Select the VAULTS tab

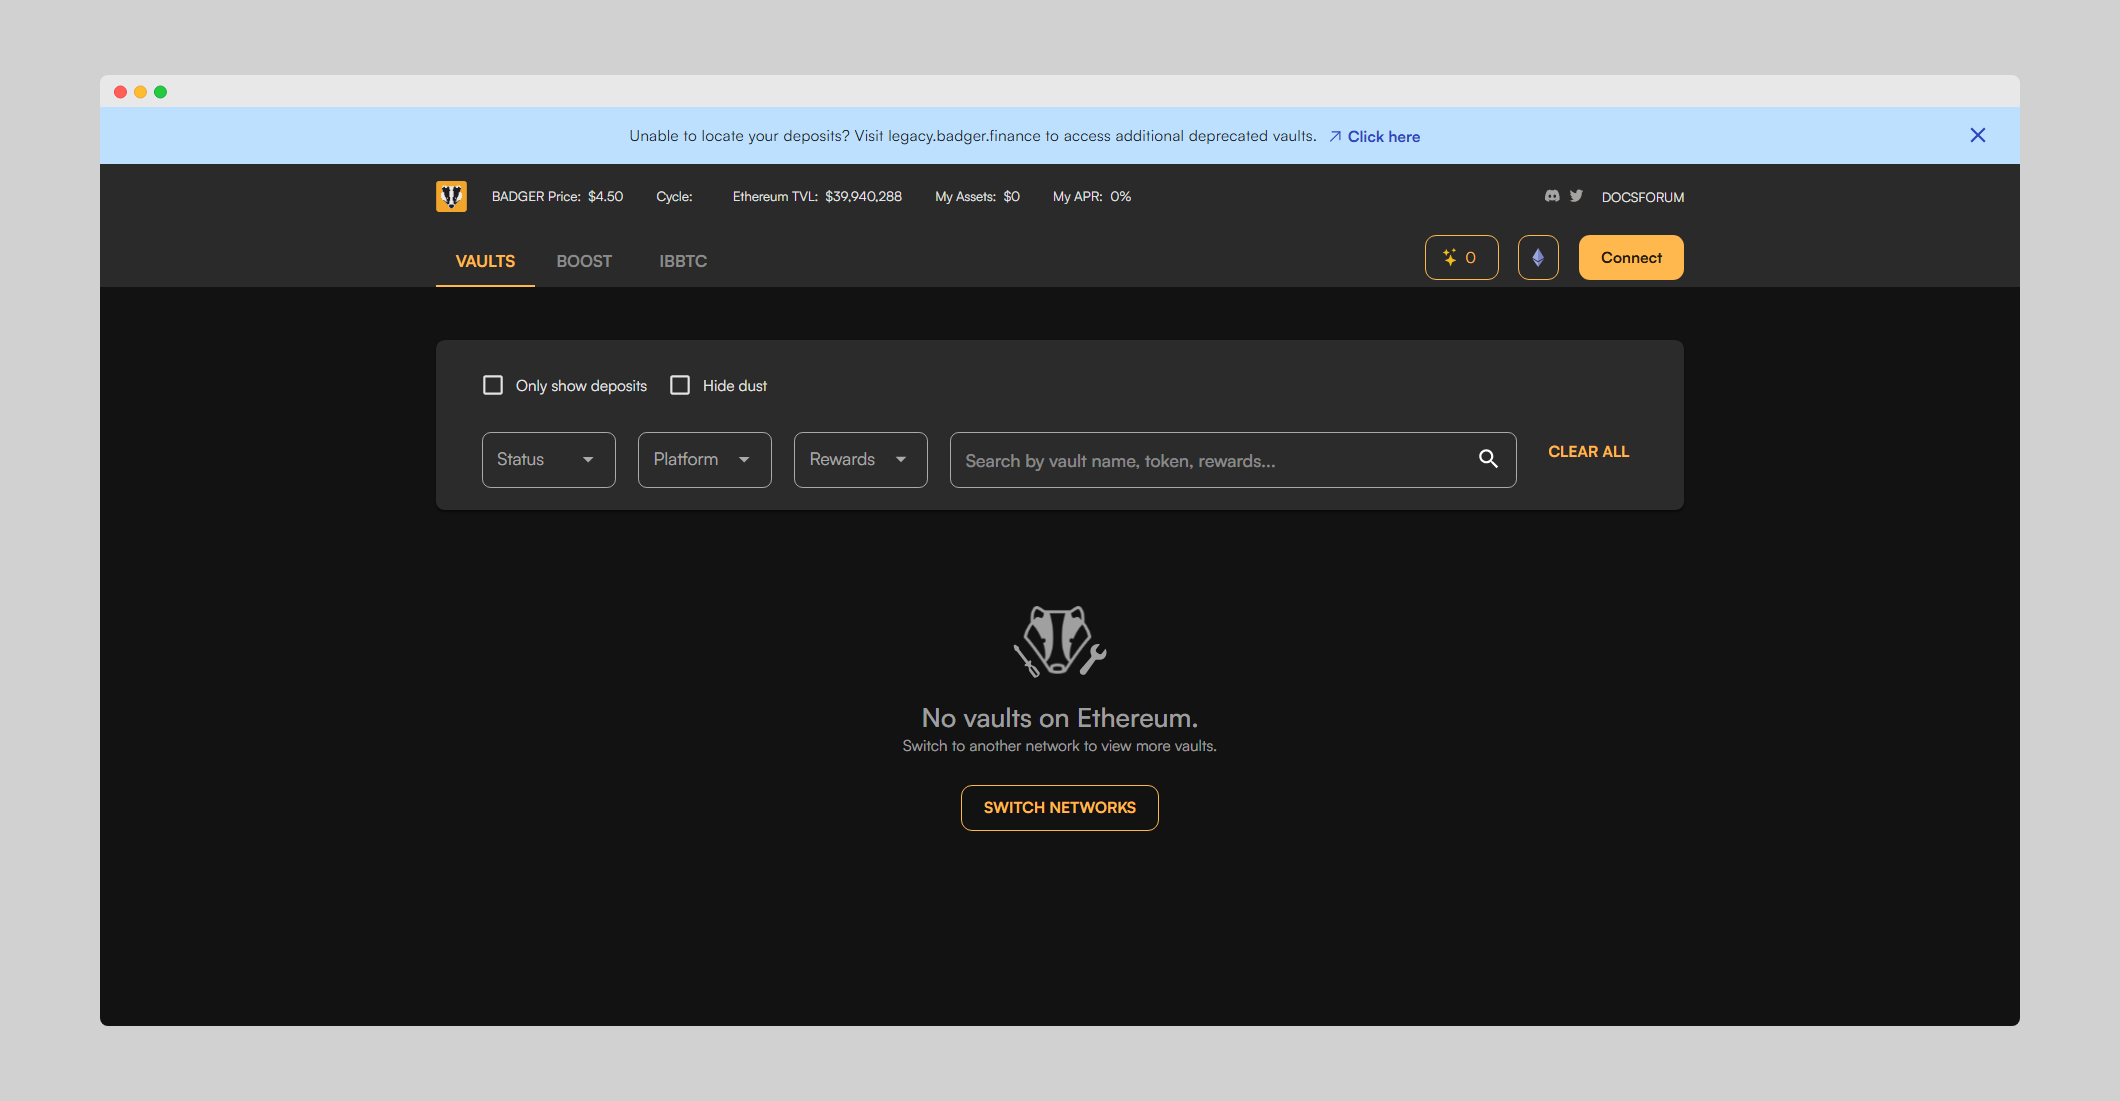tap(485, 261)
